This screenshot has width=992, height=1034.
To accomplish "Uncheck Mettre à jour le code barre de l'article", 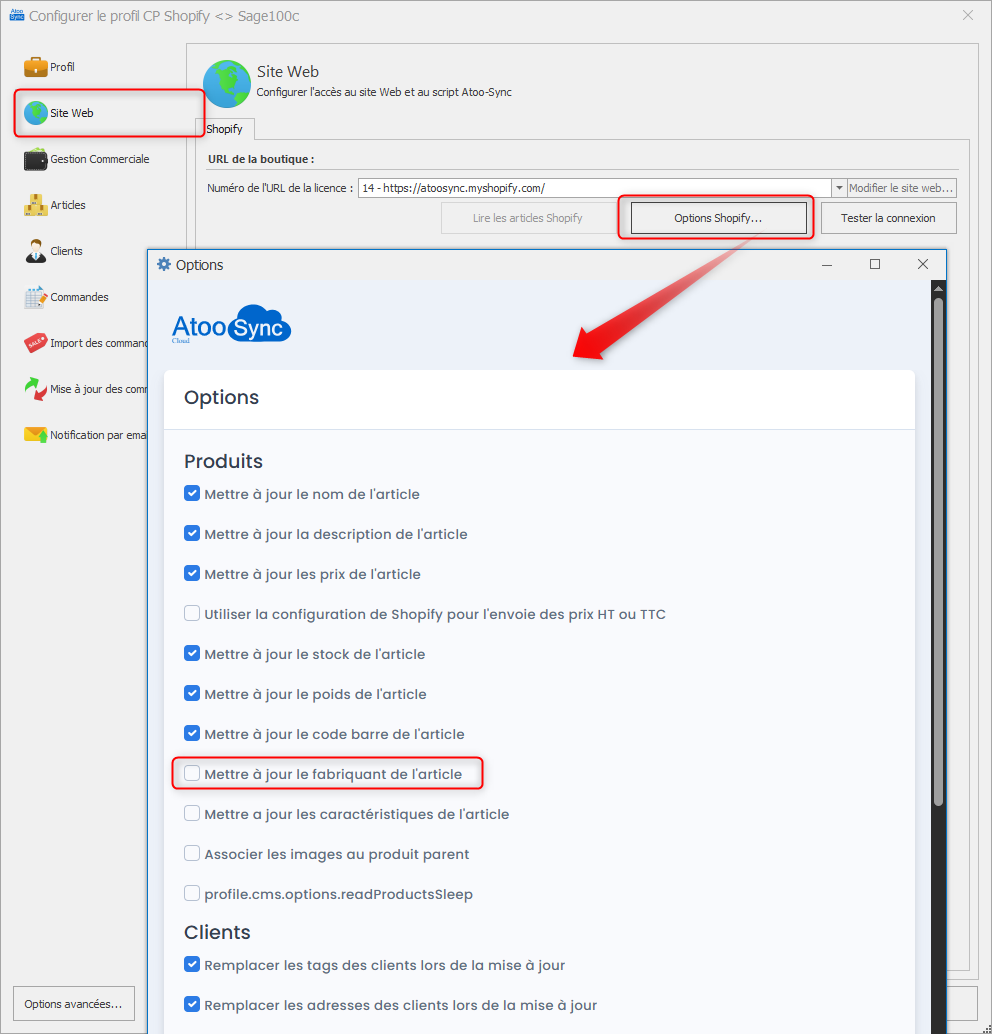I will coord(192,733).
